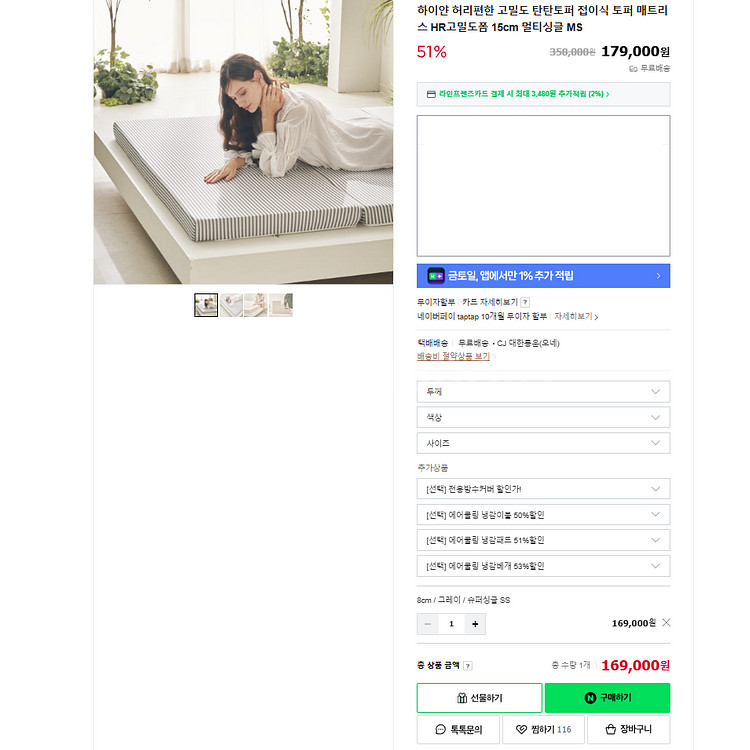Add to wishlist with 찜하기 heart button
Screen dimensions: 750x750
tap(543, 729)
